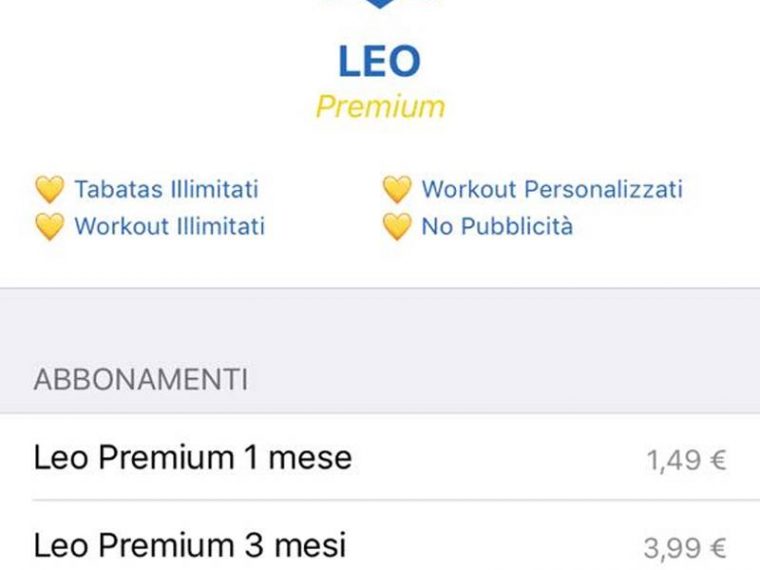Click the top border of the subscriptions list
The height and width of the screenshot is (570, 760).
point(380,413)
